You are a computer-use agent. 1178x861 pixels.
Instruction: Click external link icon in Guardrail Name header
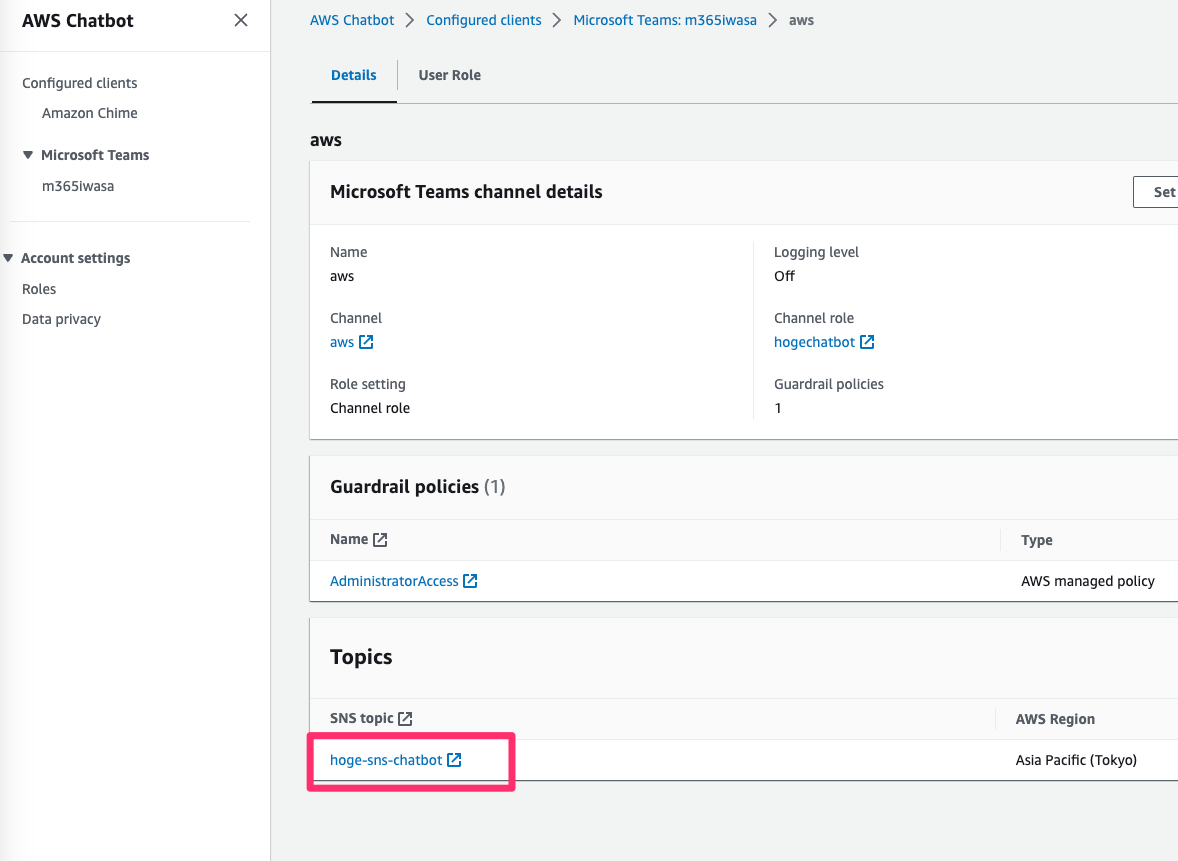(380, 539)
